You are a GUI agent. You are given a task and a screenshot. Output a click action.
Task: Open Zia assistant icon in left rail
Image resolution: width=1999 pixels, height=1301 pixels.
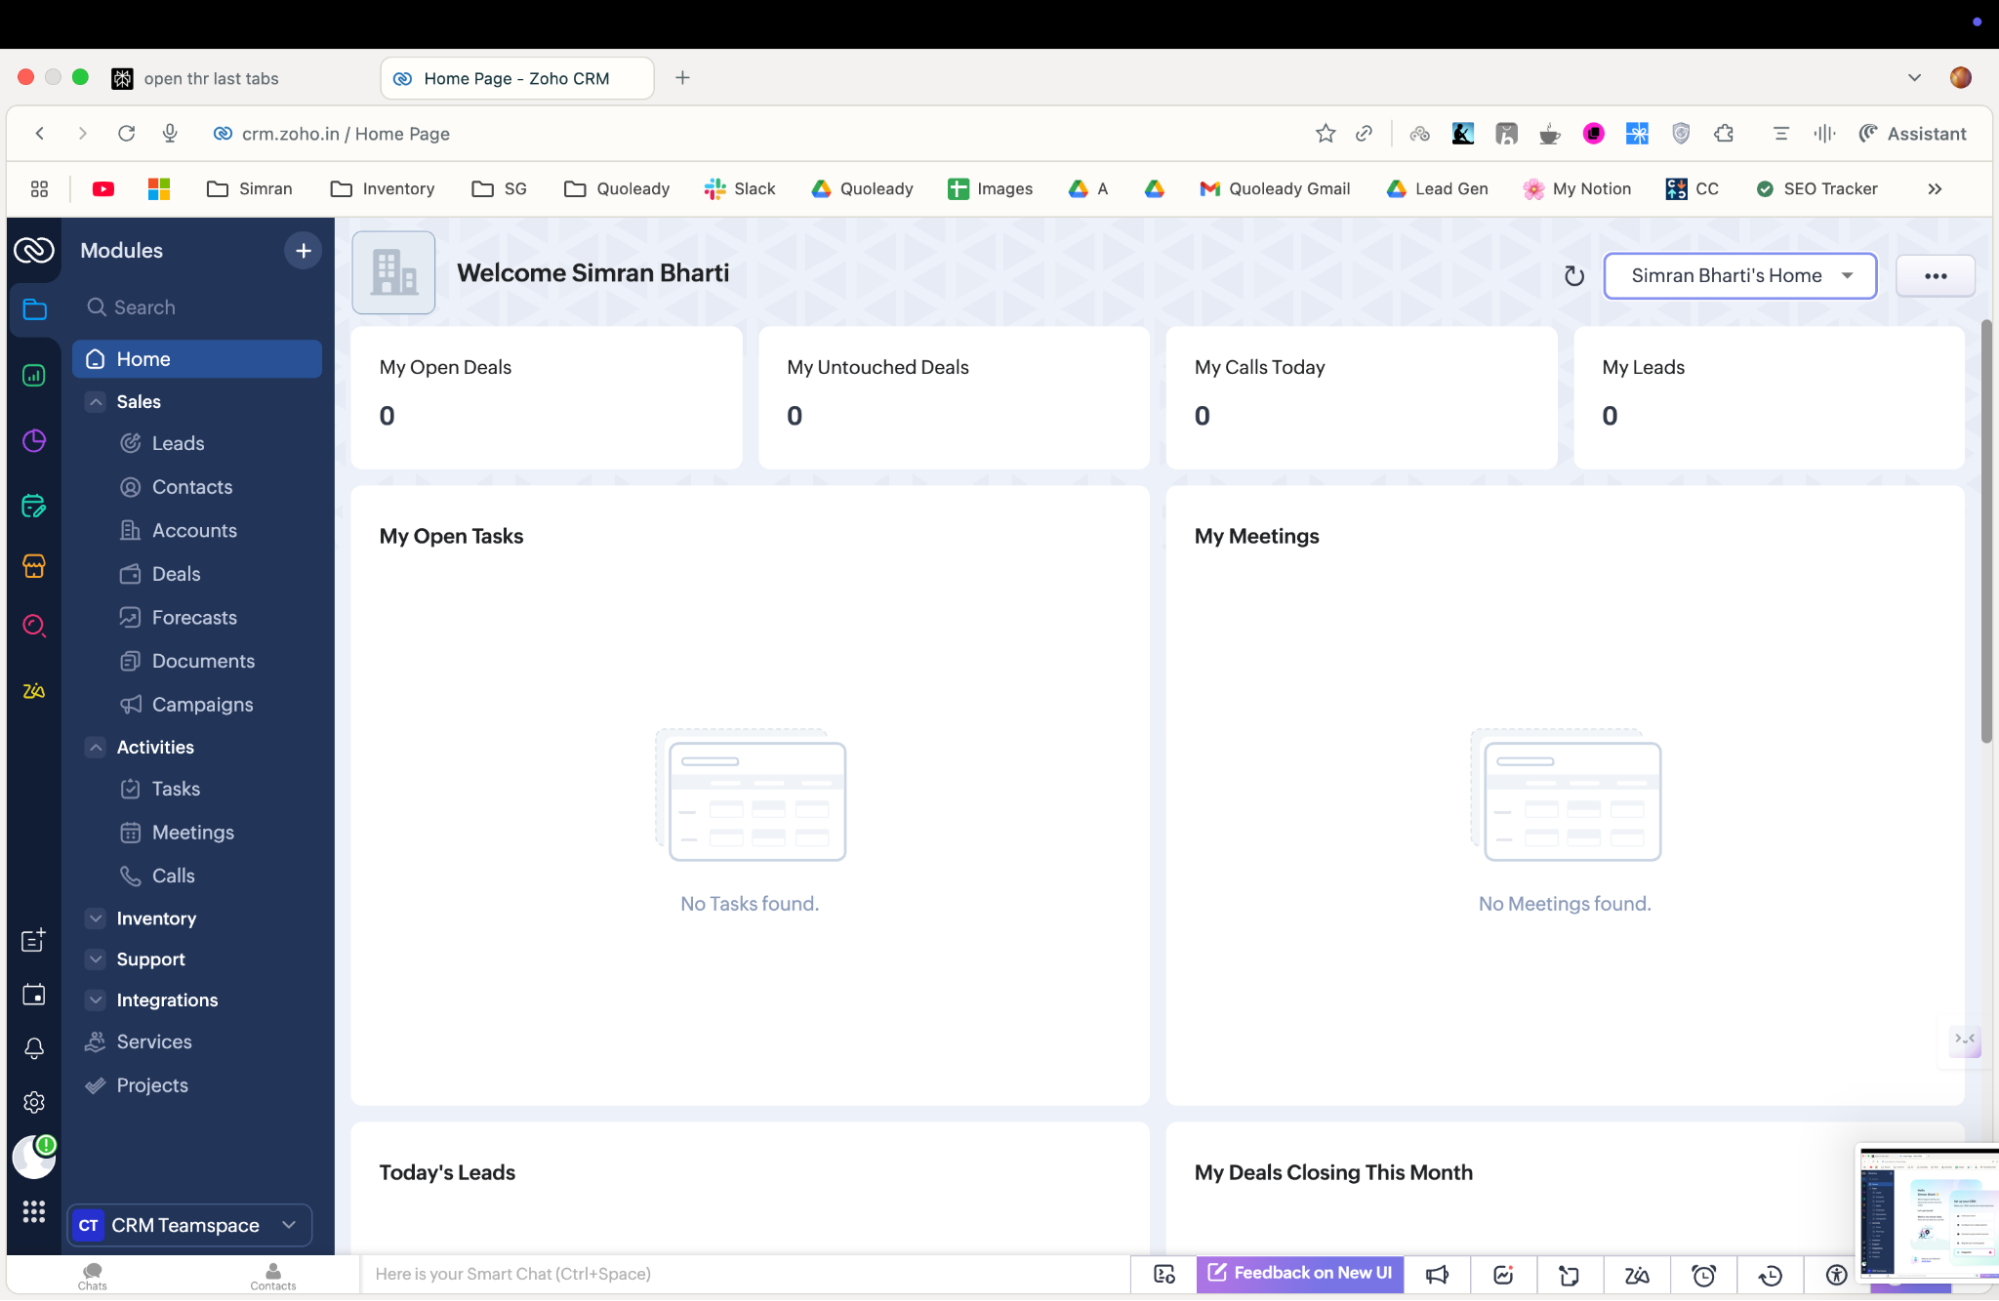pyautogui.click(x=34, y=690)
